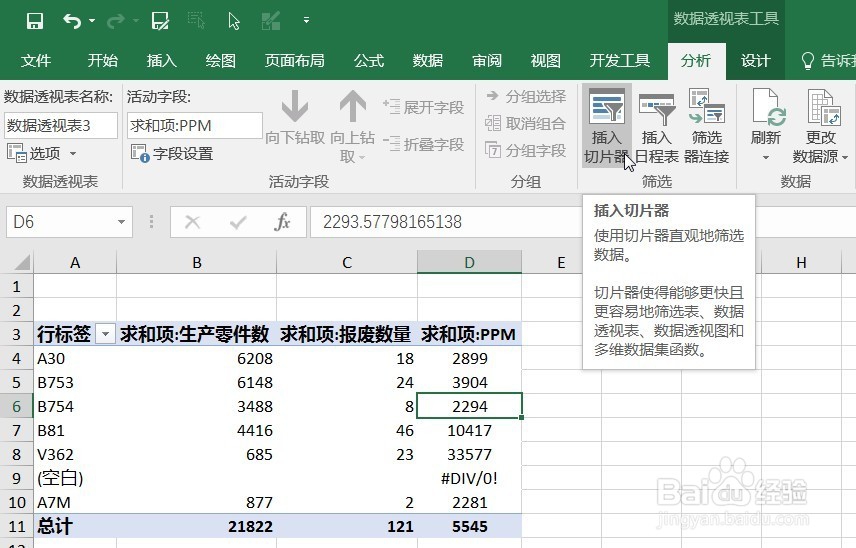Screen dimensions: 856x548
Task: Click 分组字段 group field
Action: coord(526,150)
